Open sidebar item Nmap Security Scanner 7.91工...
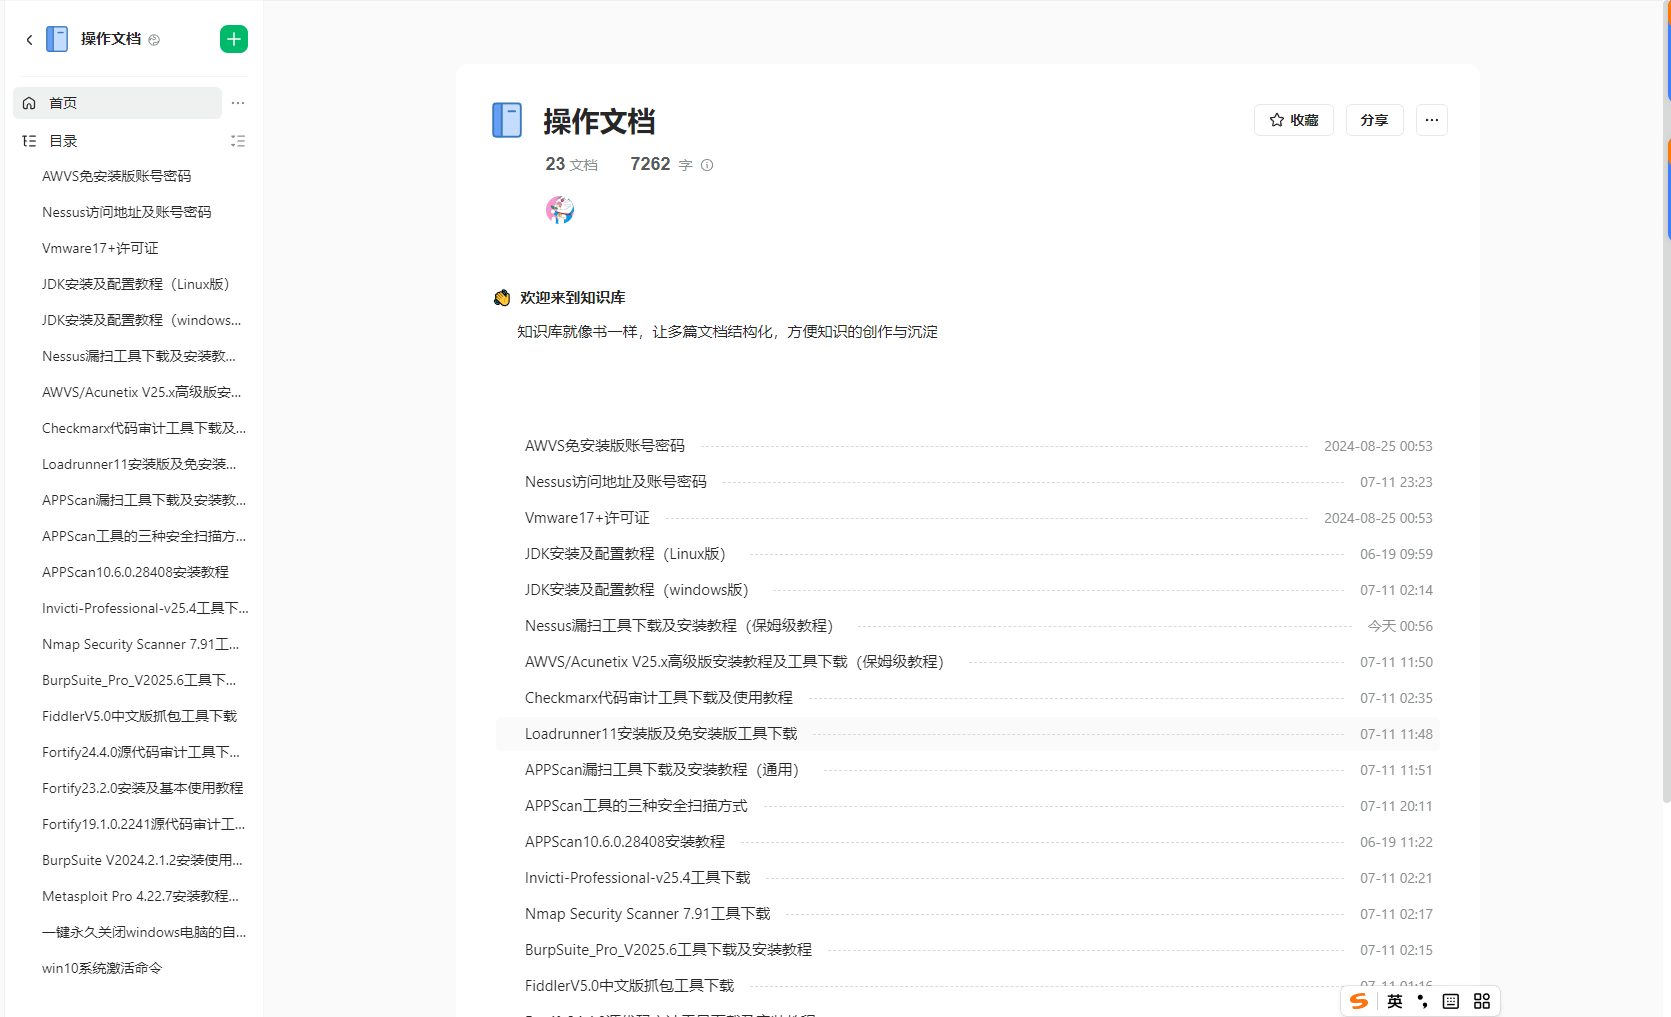This screenshot has width=1671, height=1017. [x=141, y=644]
